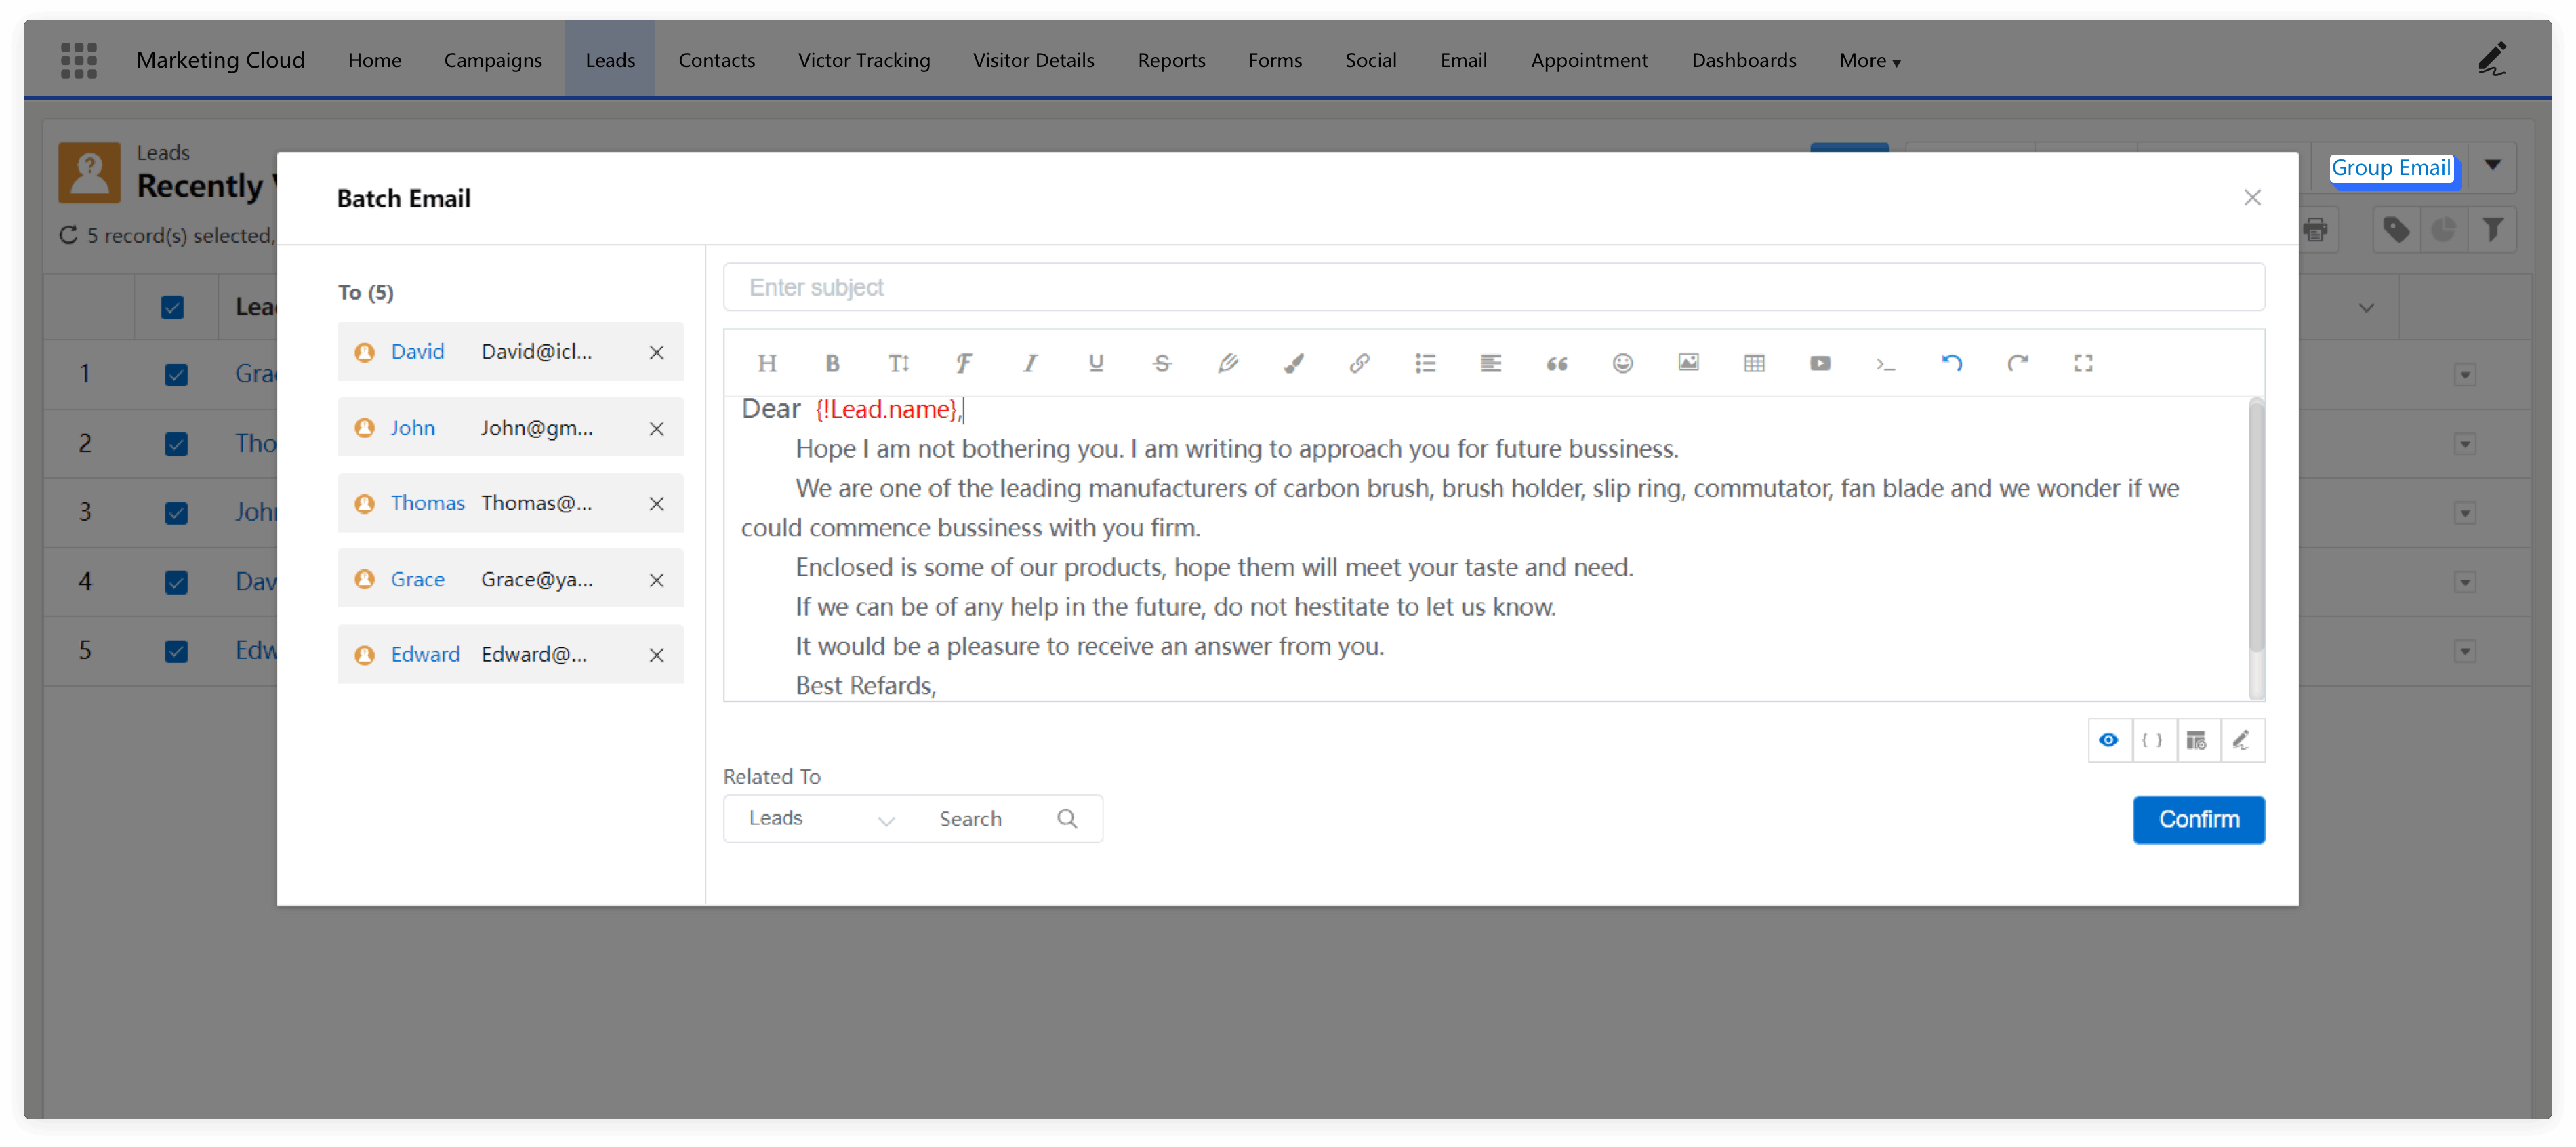The height and width of the screenshot is (1147, 2576).
Task: Uncheck the select-all leads checkbox
Action: click(172, 307)
